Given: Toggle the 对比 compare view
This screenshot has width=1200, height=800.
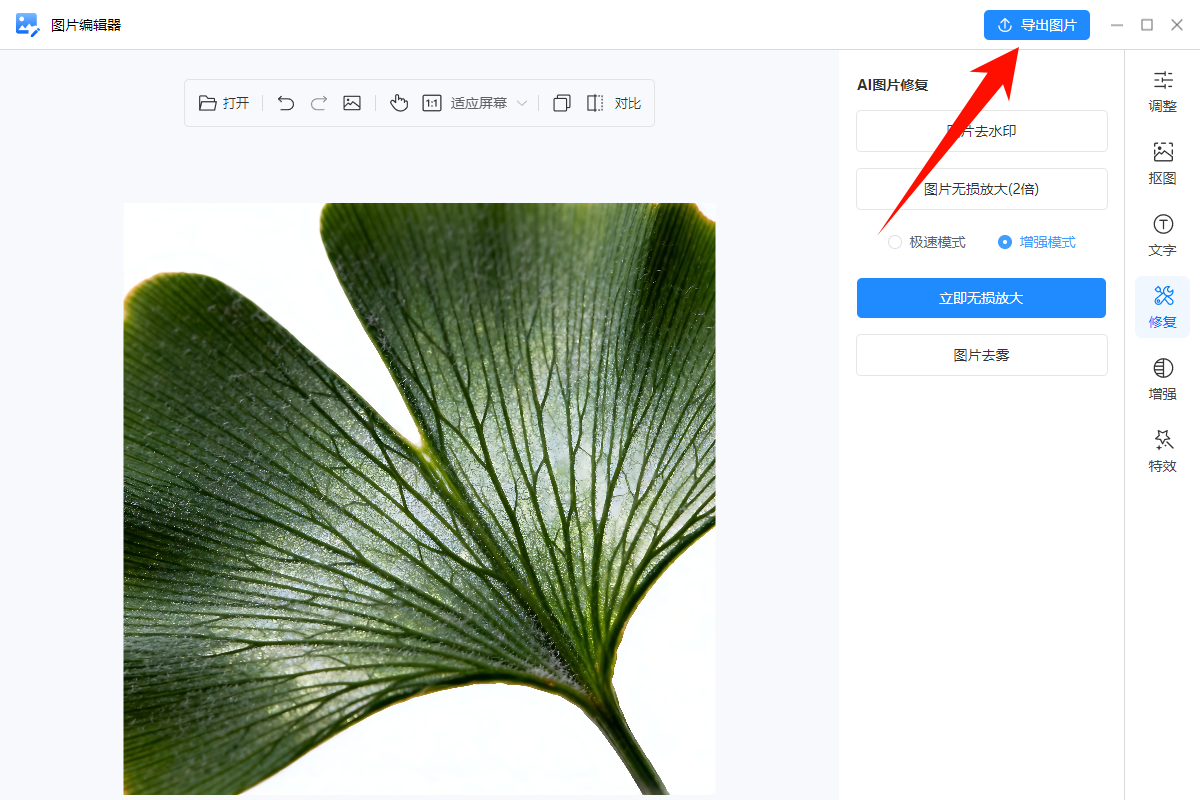Looking at the screenshot, I should 613,103.
